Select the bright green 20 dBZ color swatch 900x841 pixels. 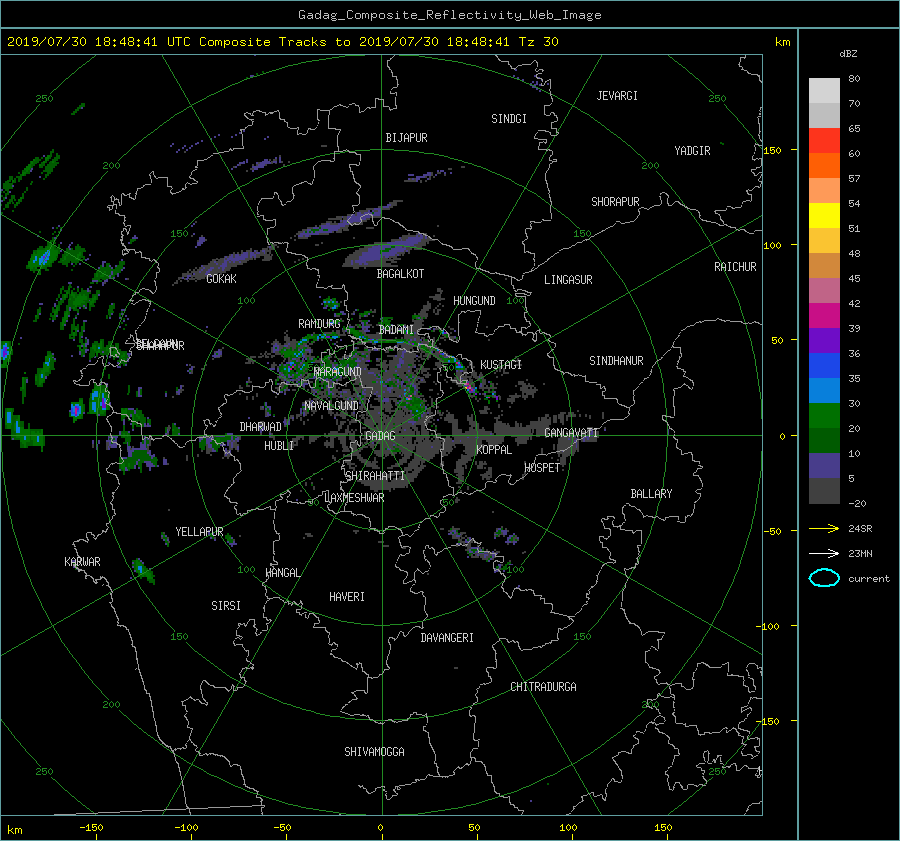pos(824,416)
